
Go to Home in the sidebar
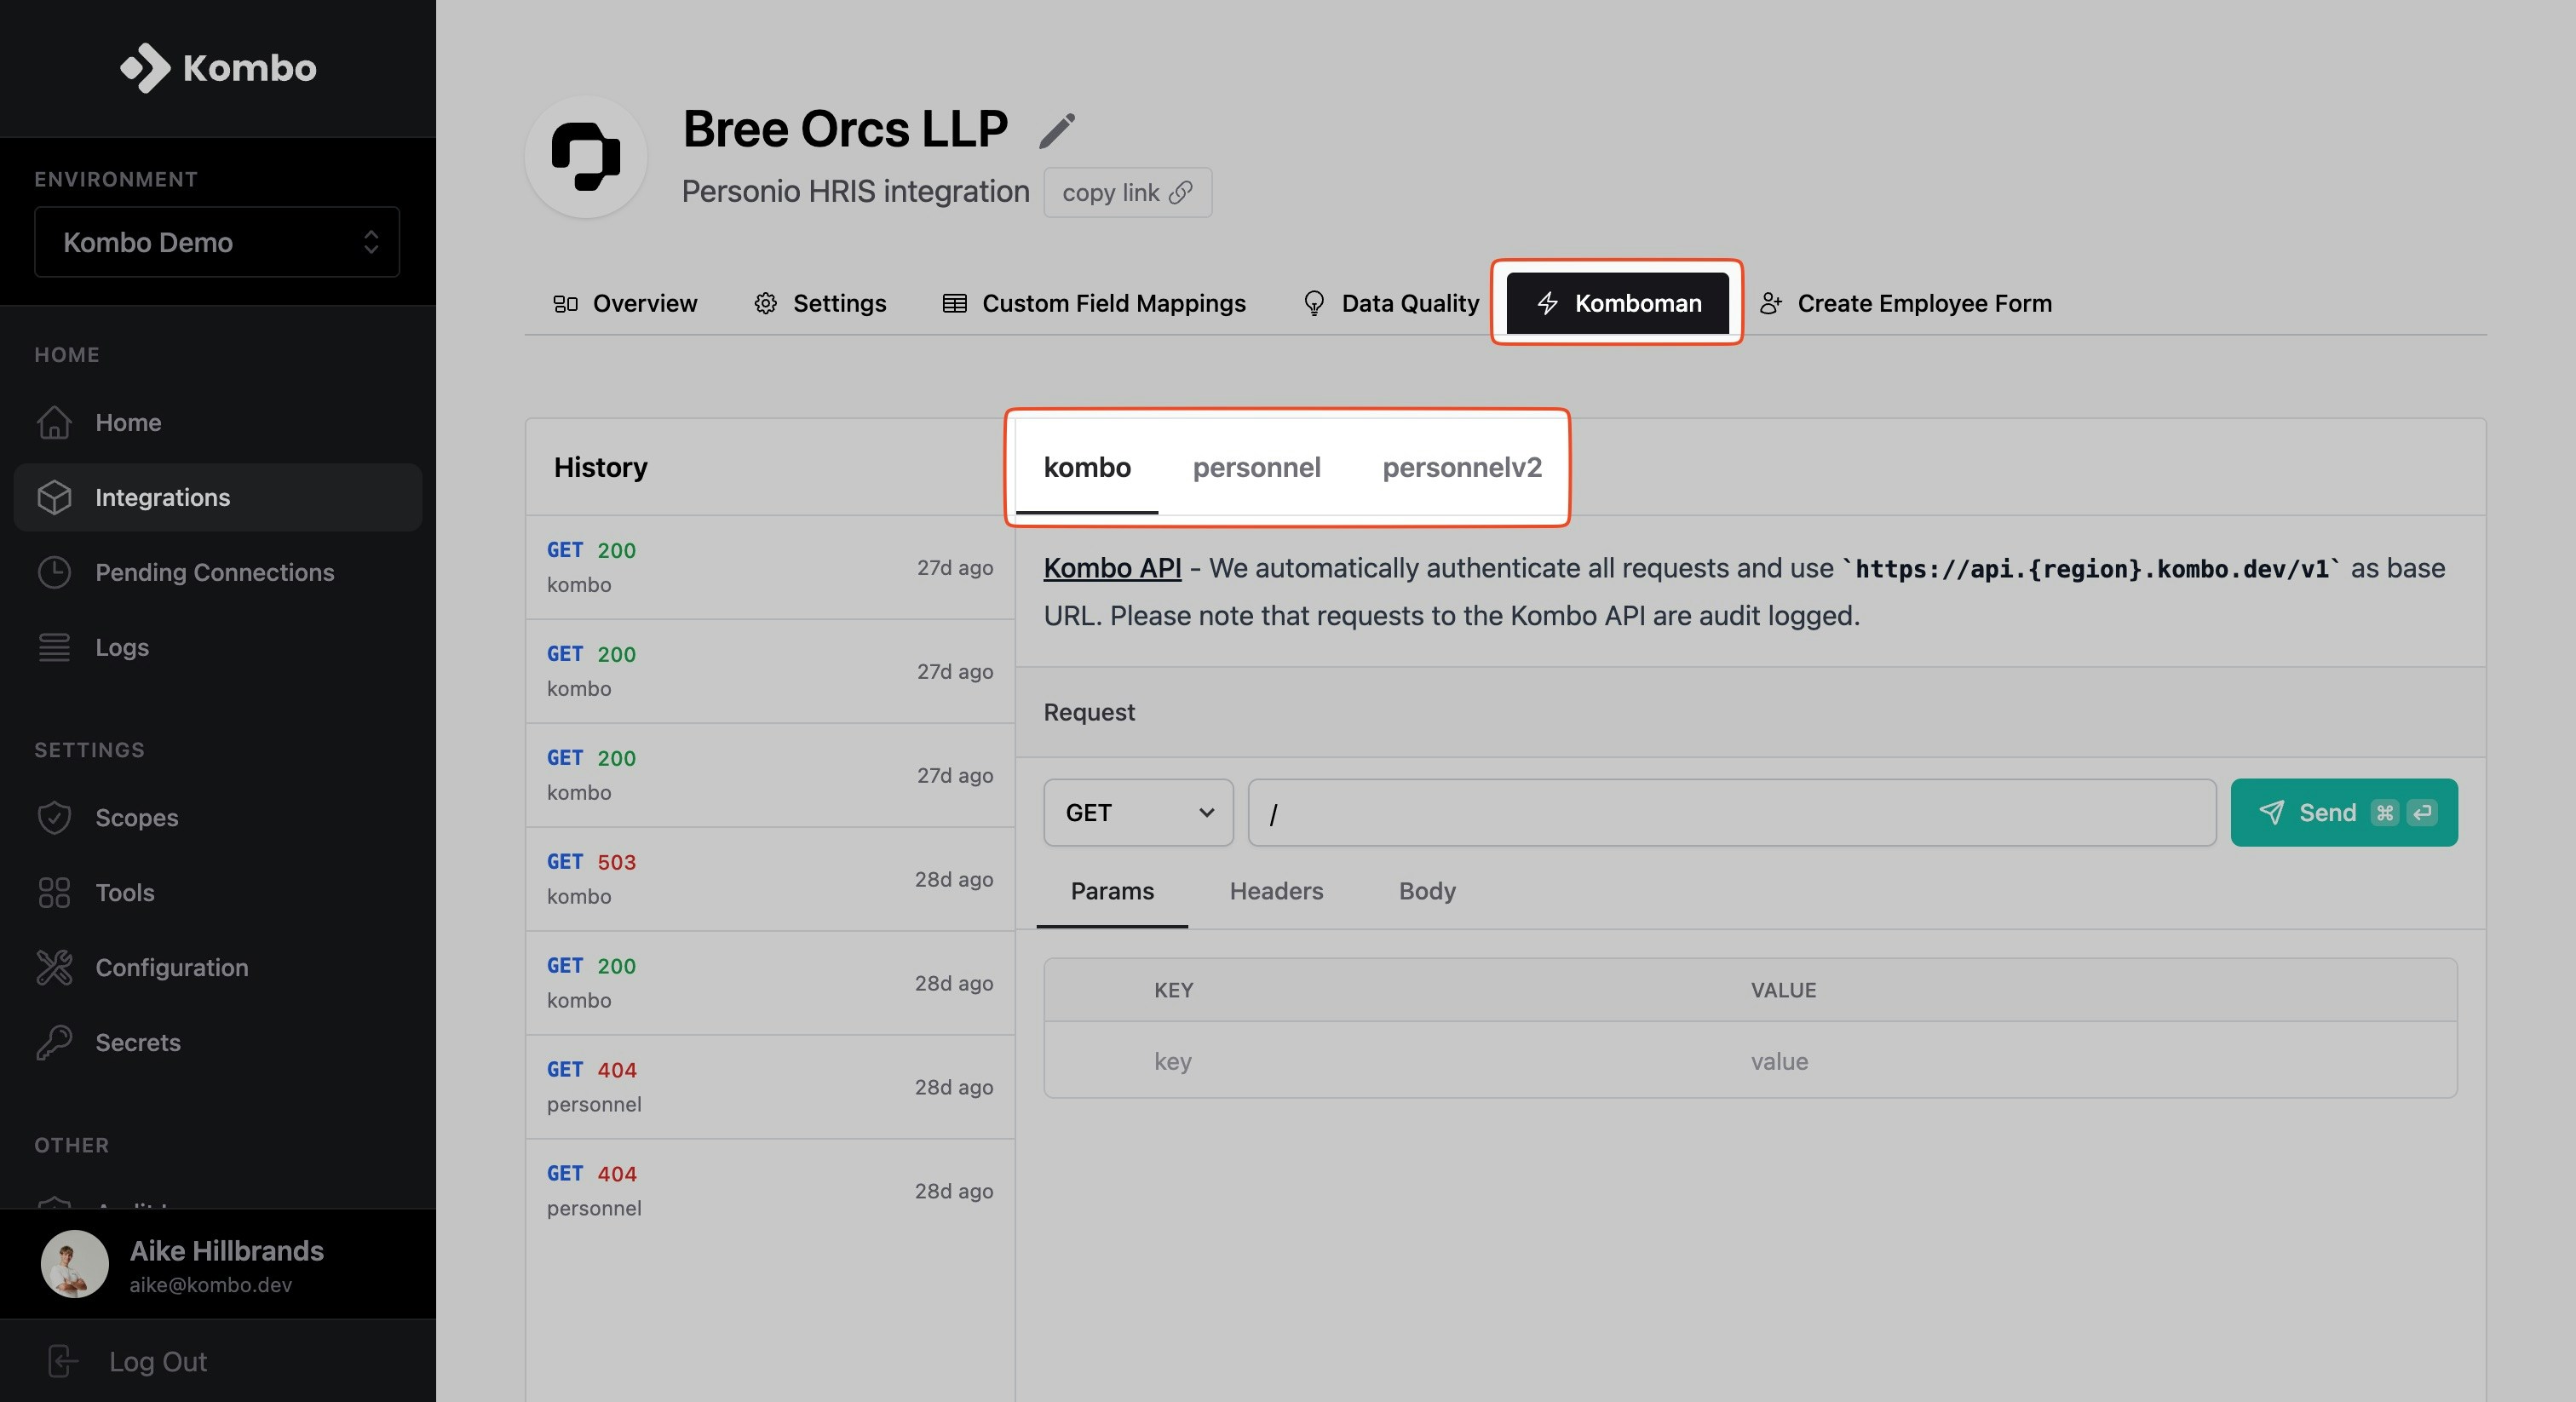[x=218, y=422]
